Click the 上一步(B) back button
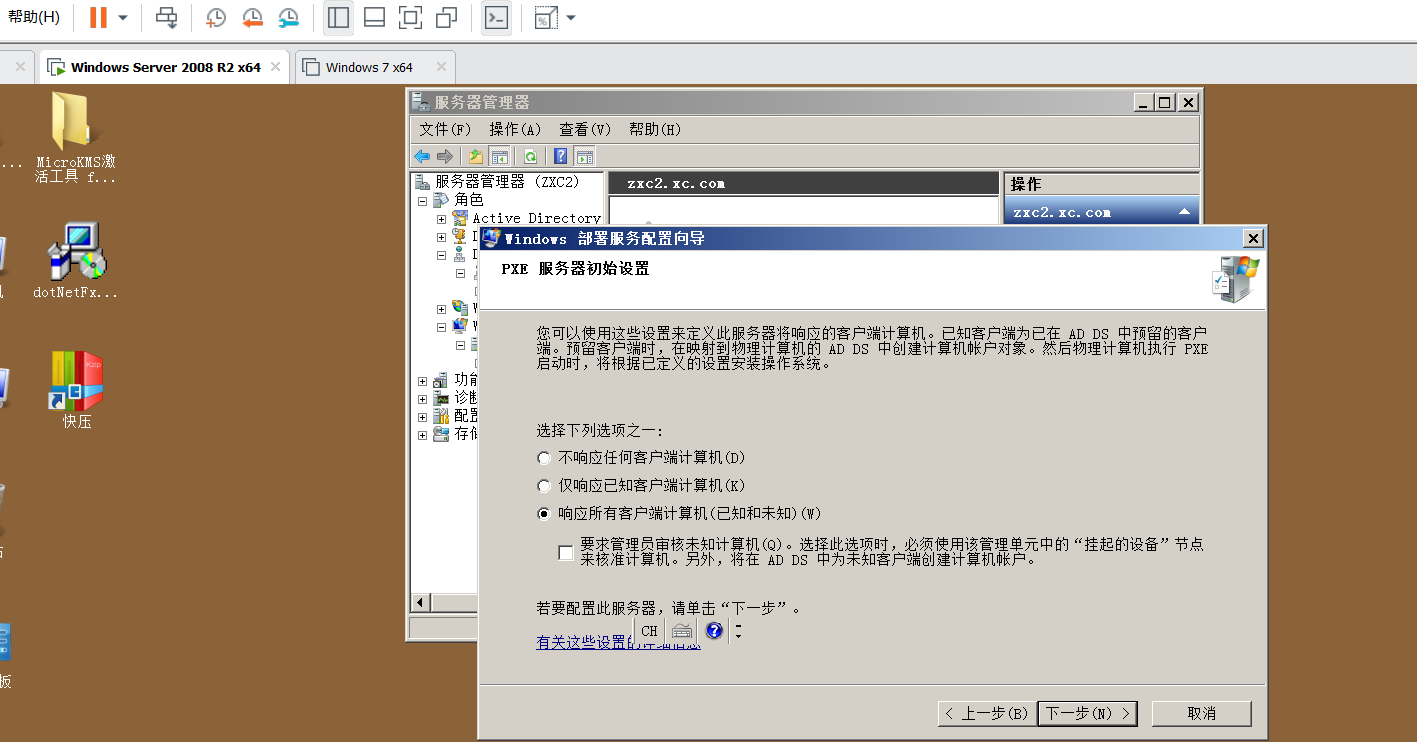Screen dimensions: 1417x742 [987, 713]
